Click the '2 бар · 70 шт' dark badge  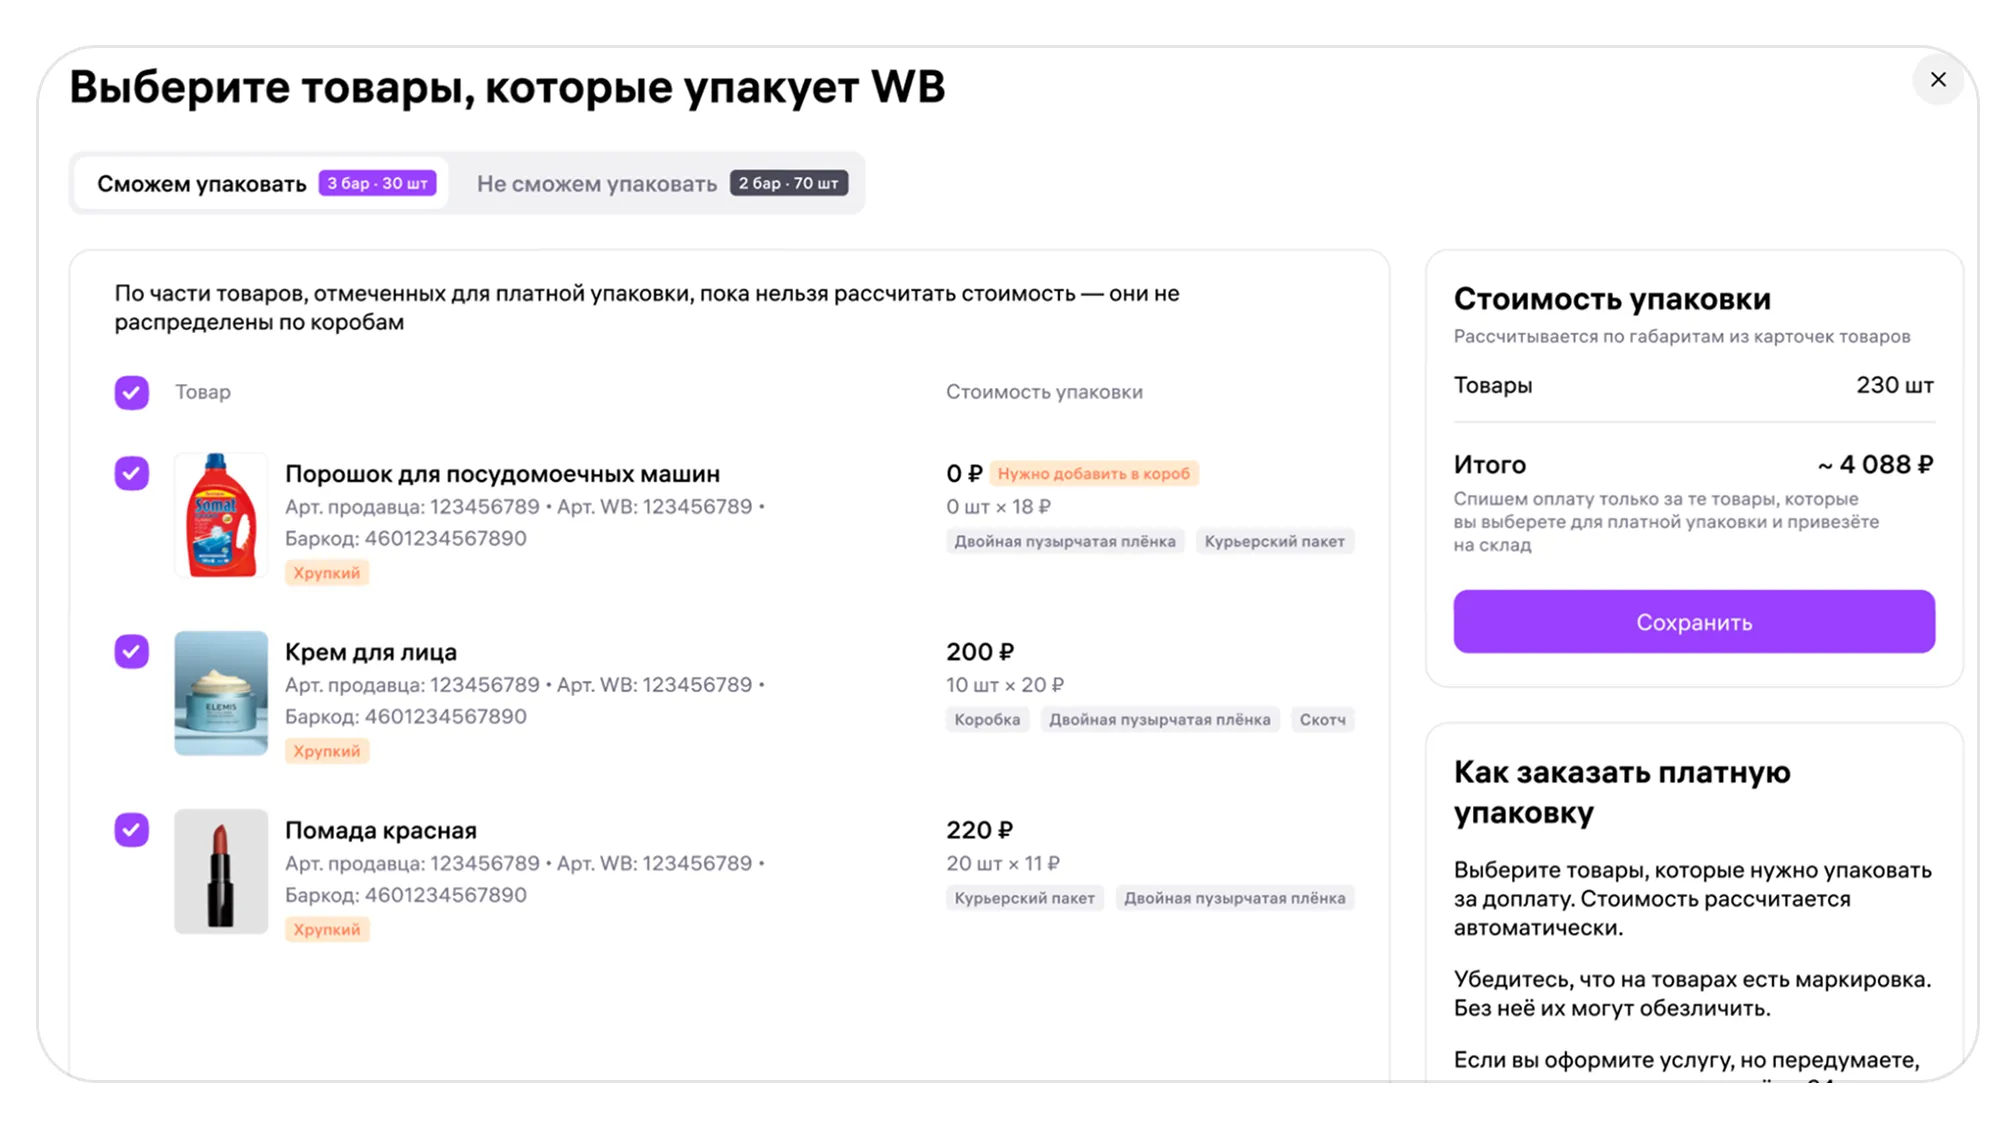(788, 183)
